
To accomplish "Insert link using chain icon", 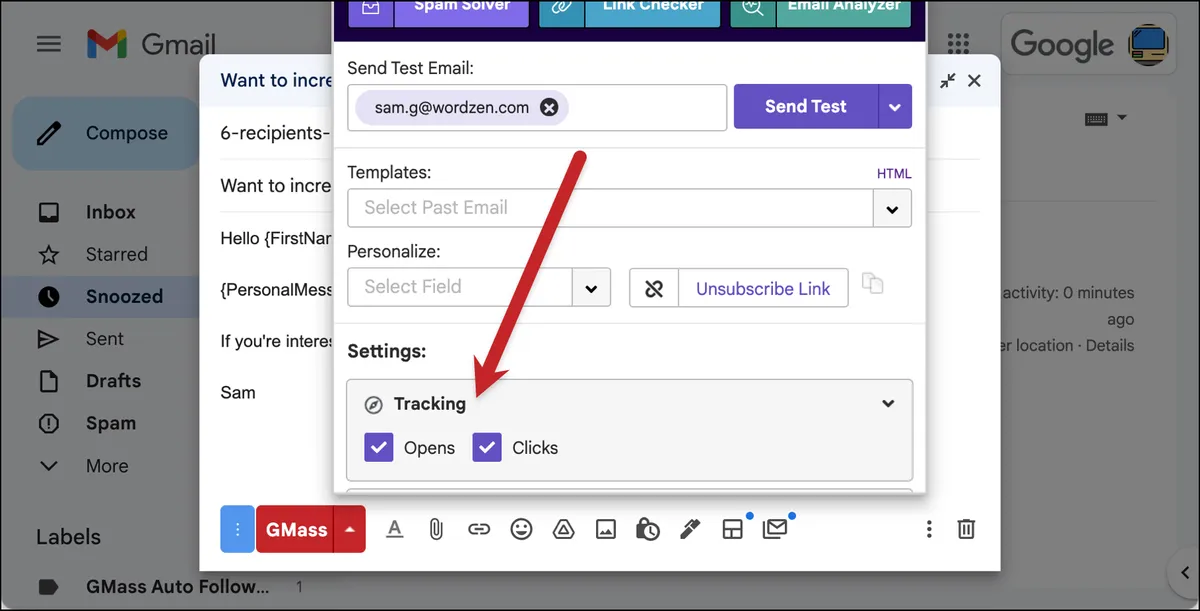I will tap(479, 529).
